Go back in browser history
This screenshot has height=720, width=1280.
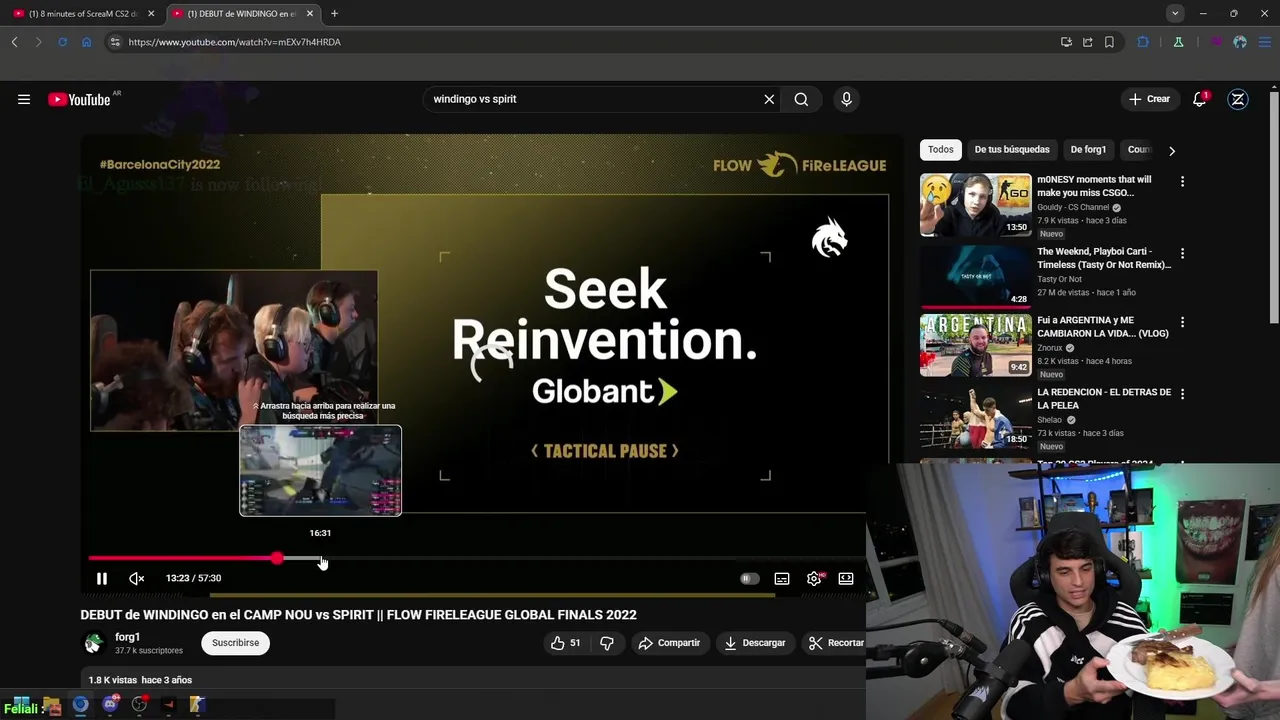click(14, 42)
